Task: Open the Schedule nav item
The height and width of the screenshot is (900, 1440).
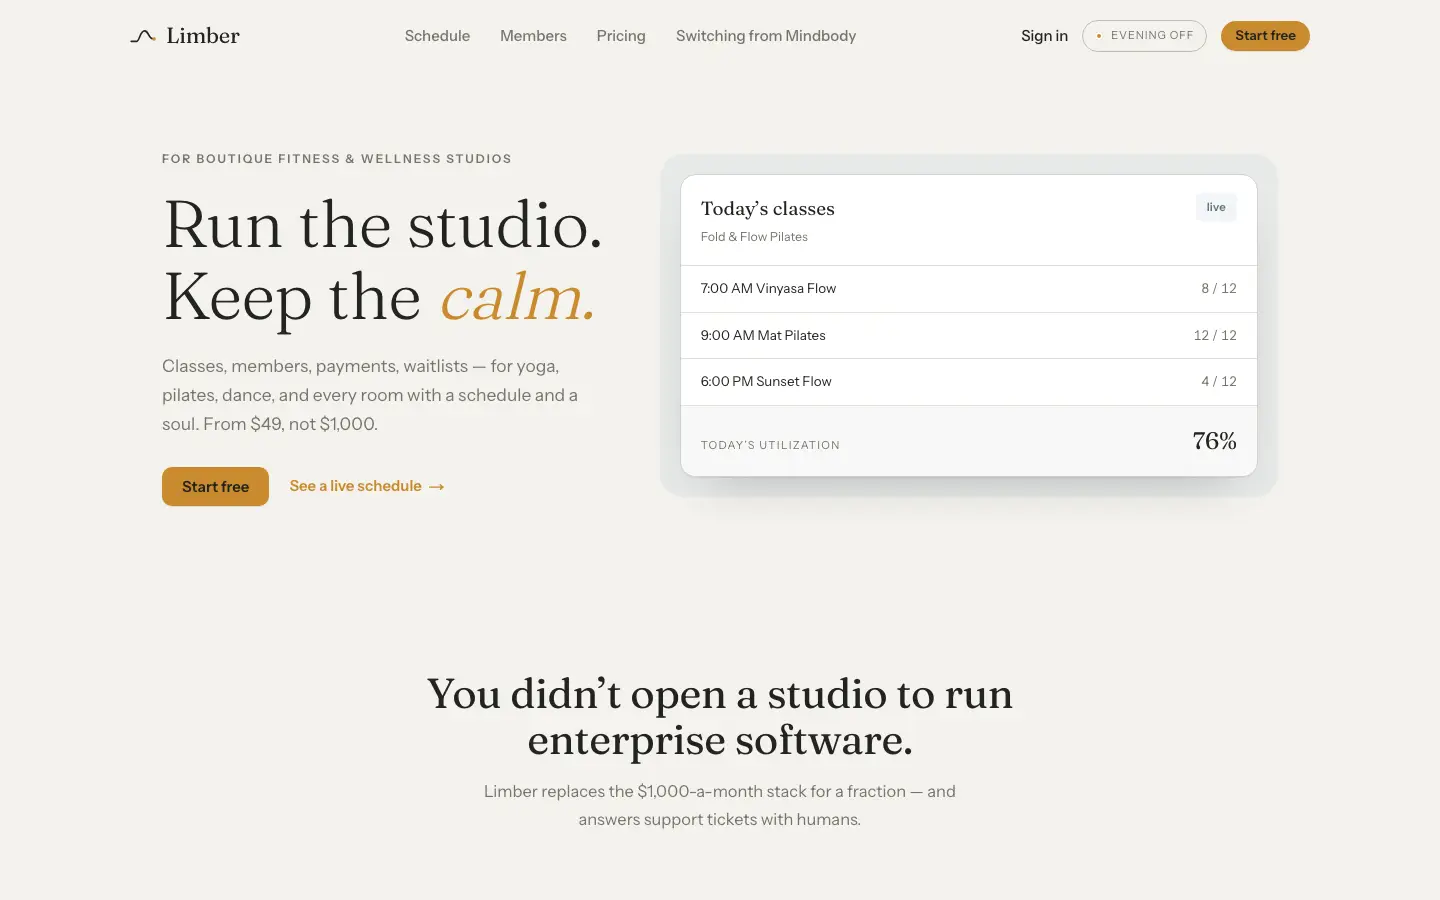Action: pos(437,36)
